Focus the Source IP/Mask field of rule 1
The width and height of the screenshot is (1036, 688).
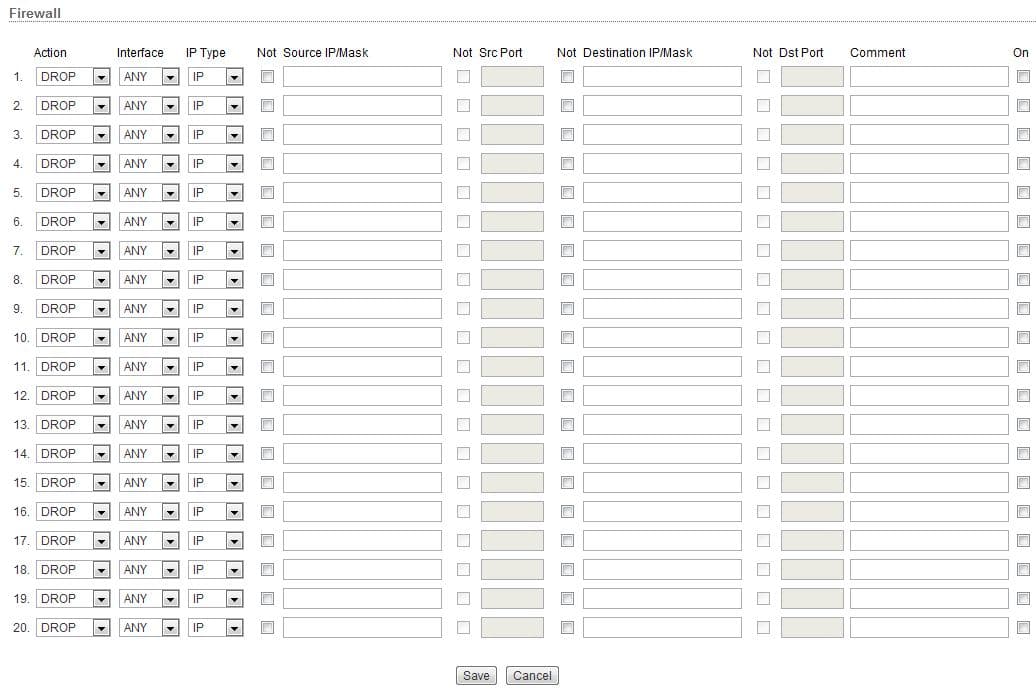362,77
